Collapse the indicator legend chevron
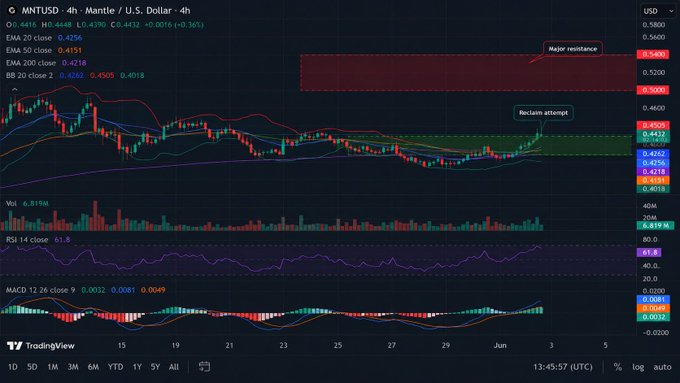The height and width of the screenshot is (383, 680). coord(15,89)
